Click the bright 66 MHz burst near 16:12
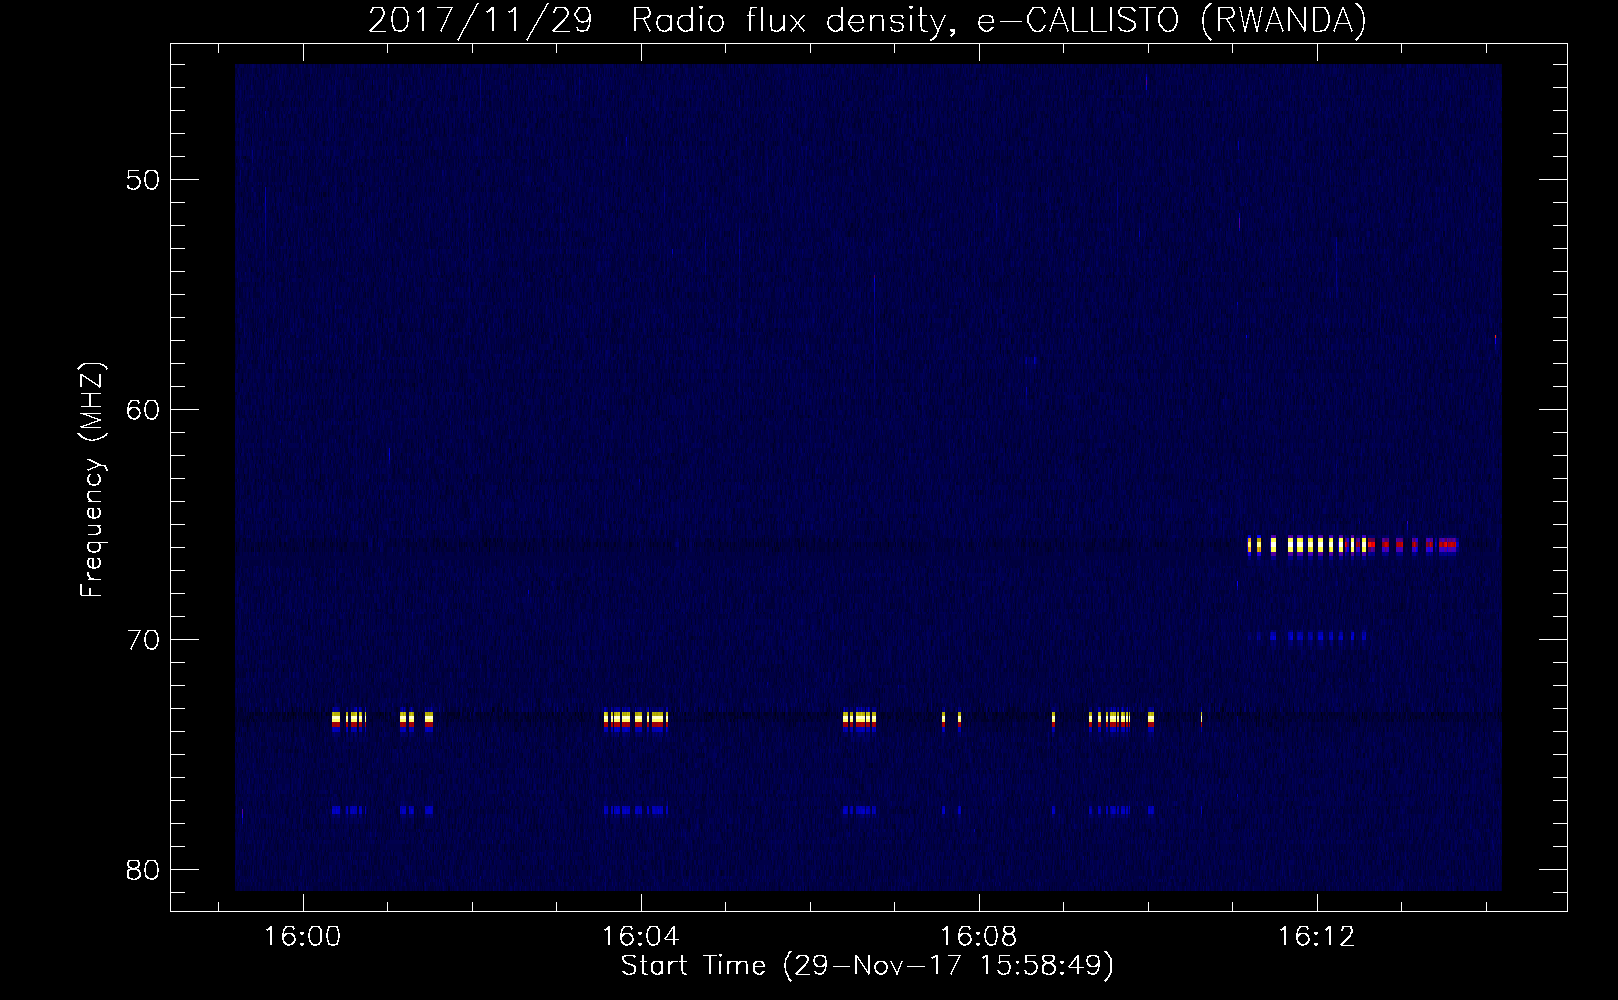This screenshot has height=1000, width=1618. coord(1353,545)
